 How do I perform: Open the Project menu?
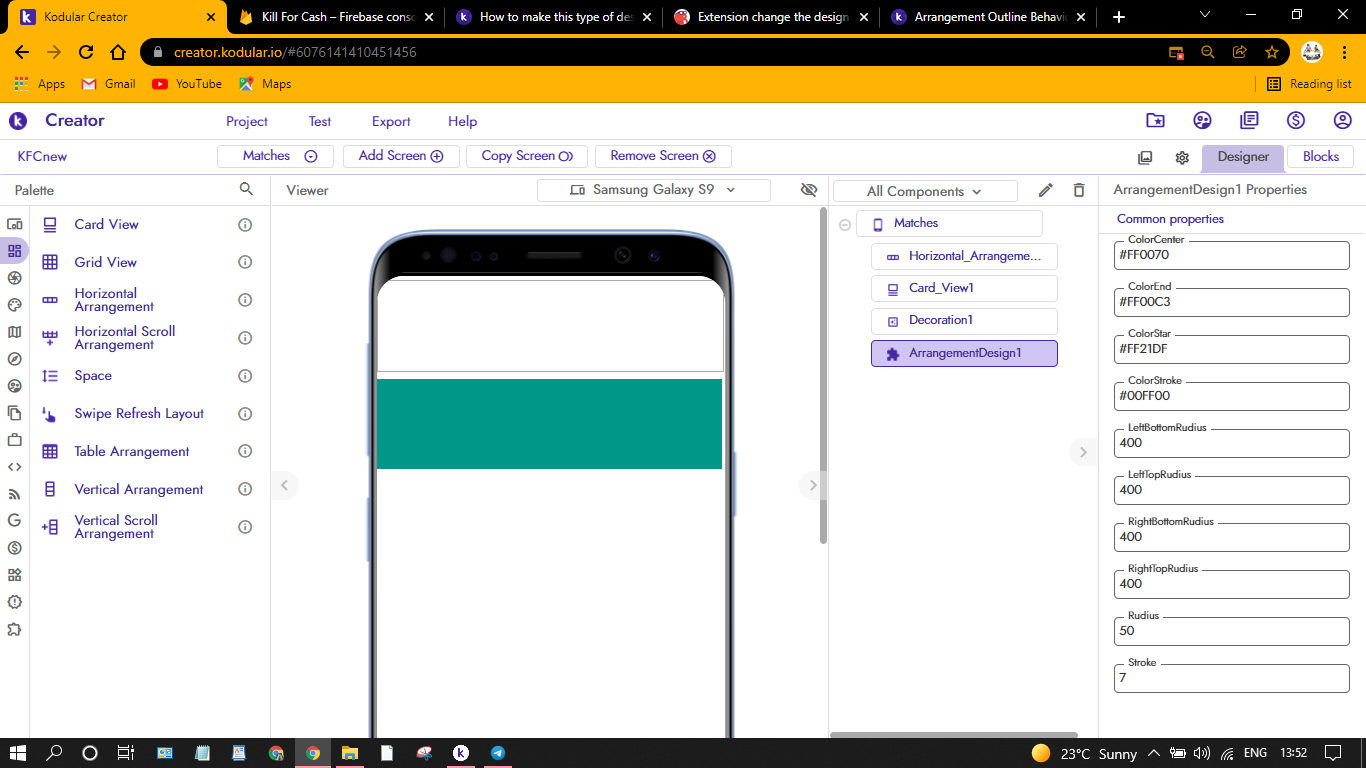coord(247,121)
